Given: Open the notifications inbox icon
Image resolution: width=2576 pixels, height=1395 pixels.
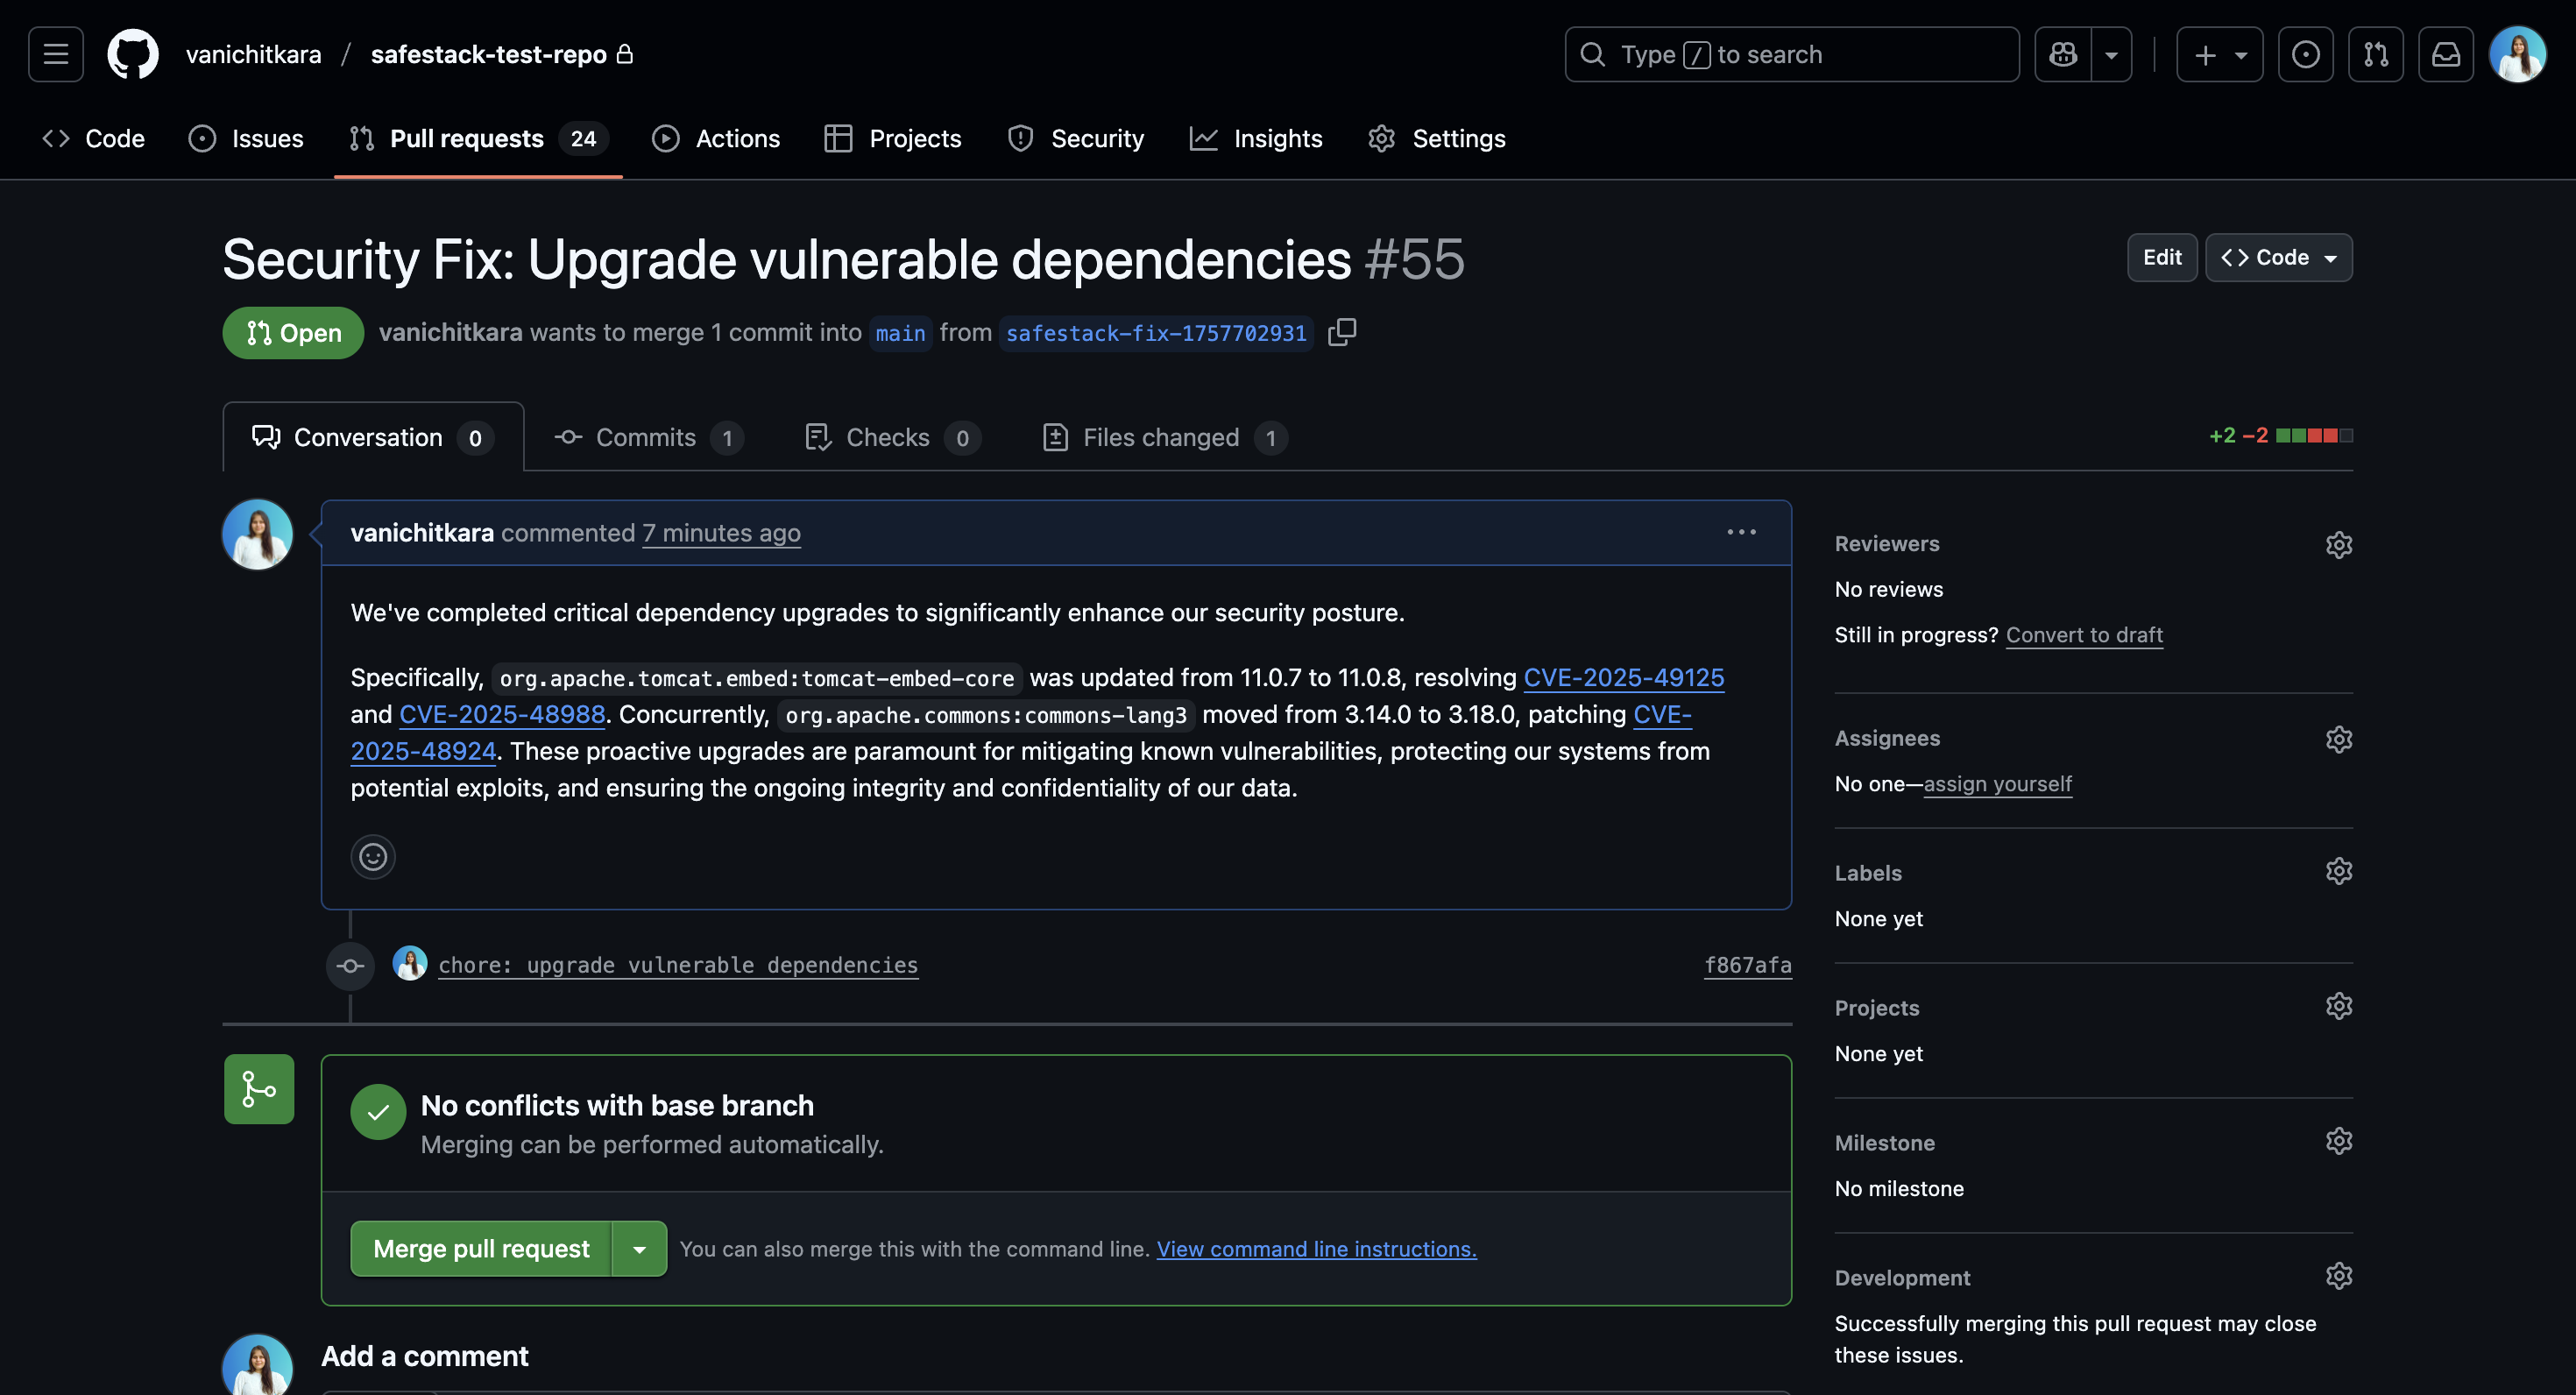Looking at the screenshot, I should pos(2445,54).
